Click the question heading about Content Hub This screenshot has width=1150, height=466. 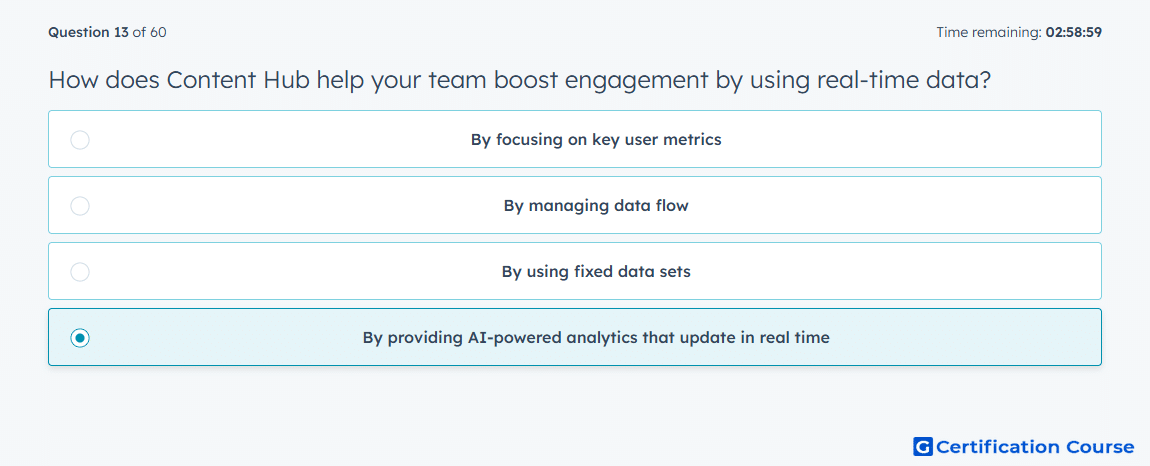tap(520, 80)
